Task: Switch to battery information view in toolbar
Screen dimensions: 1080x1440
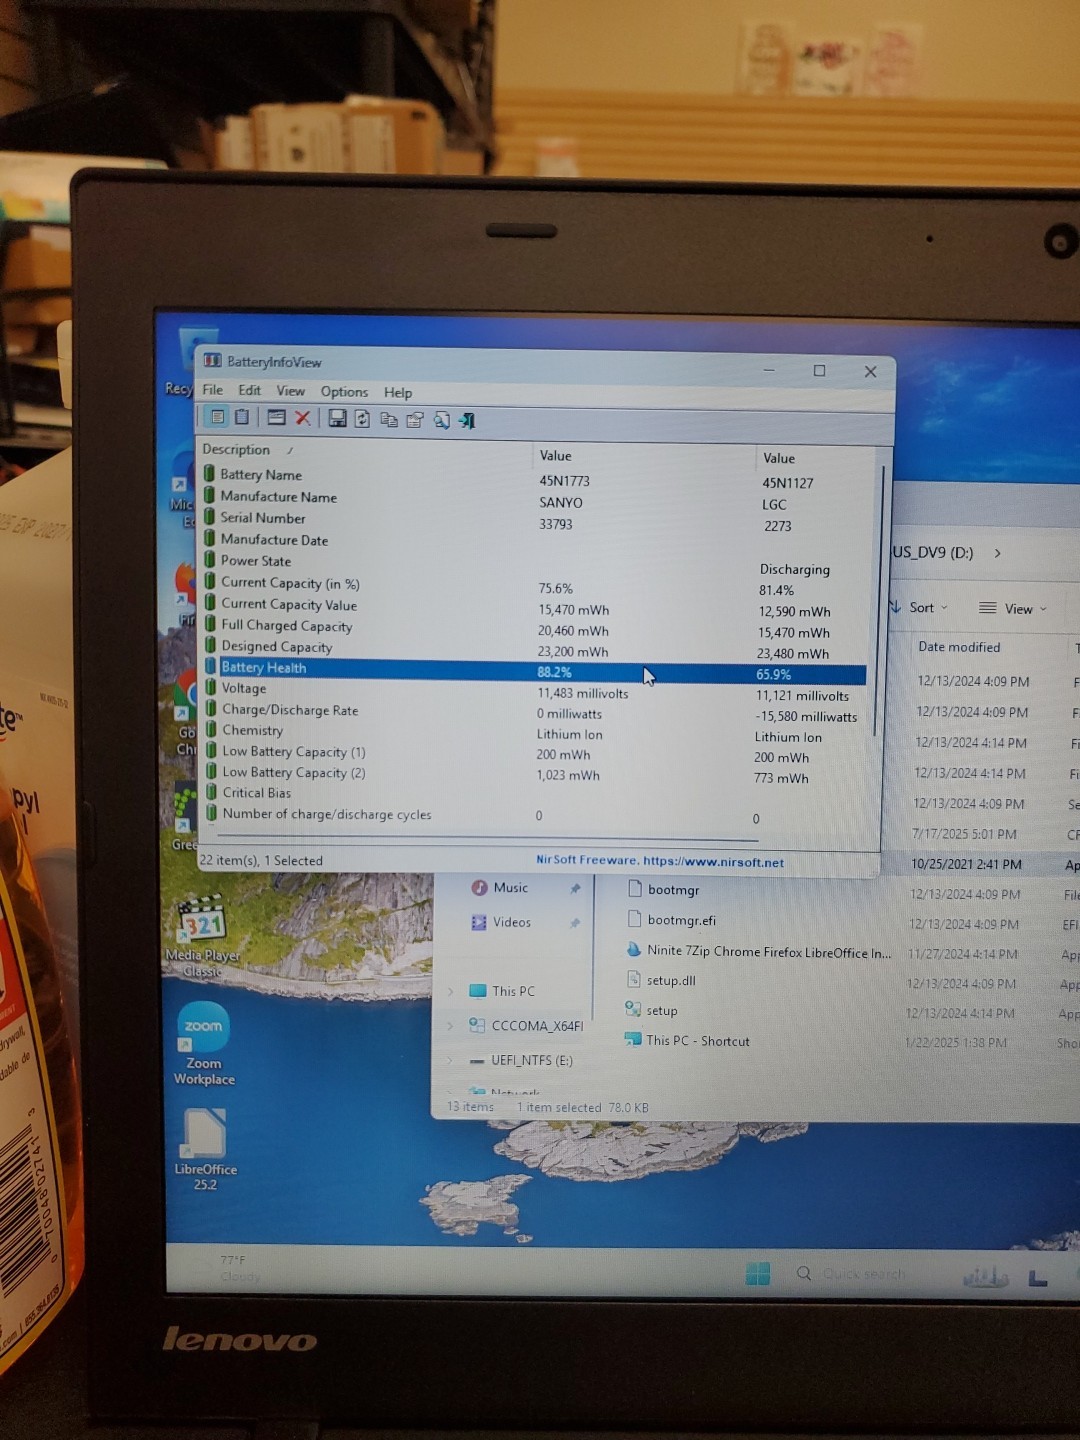Action: (x=217, y=417)
